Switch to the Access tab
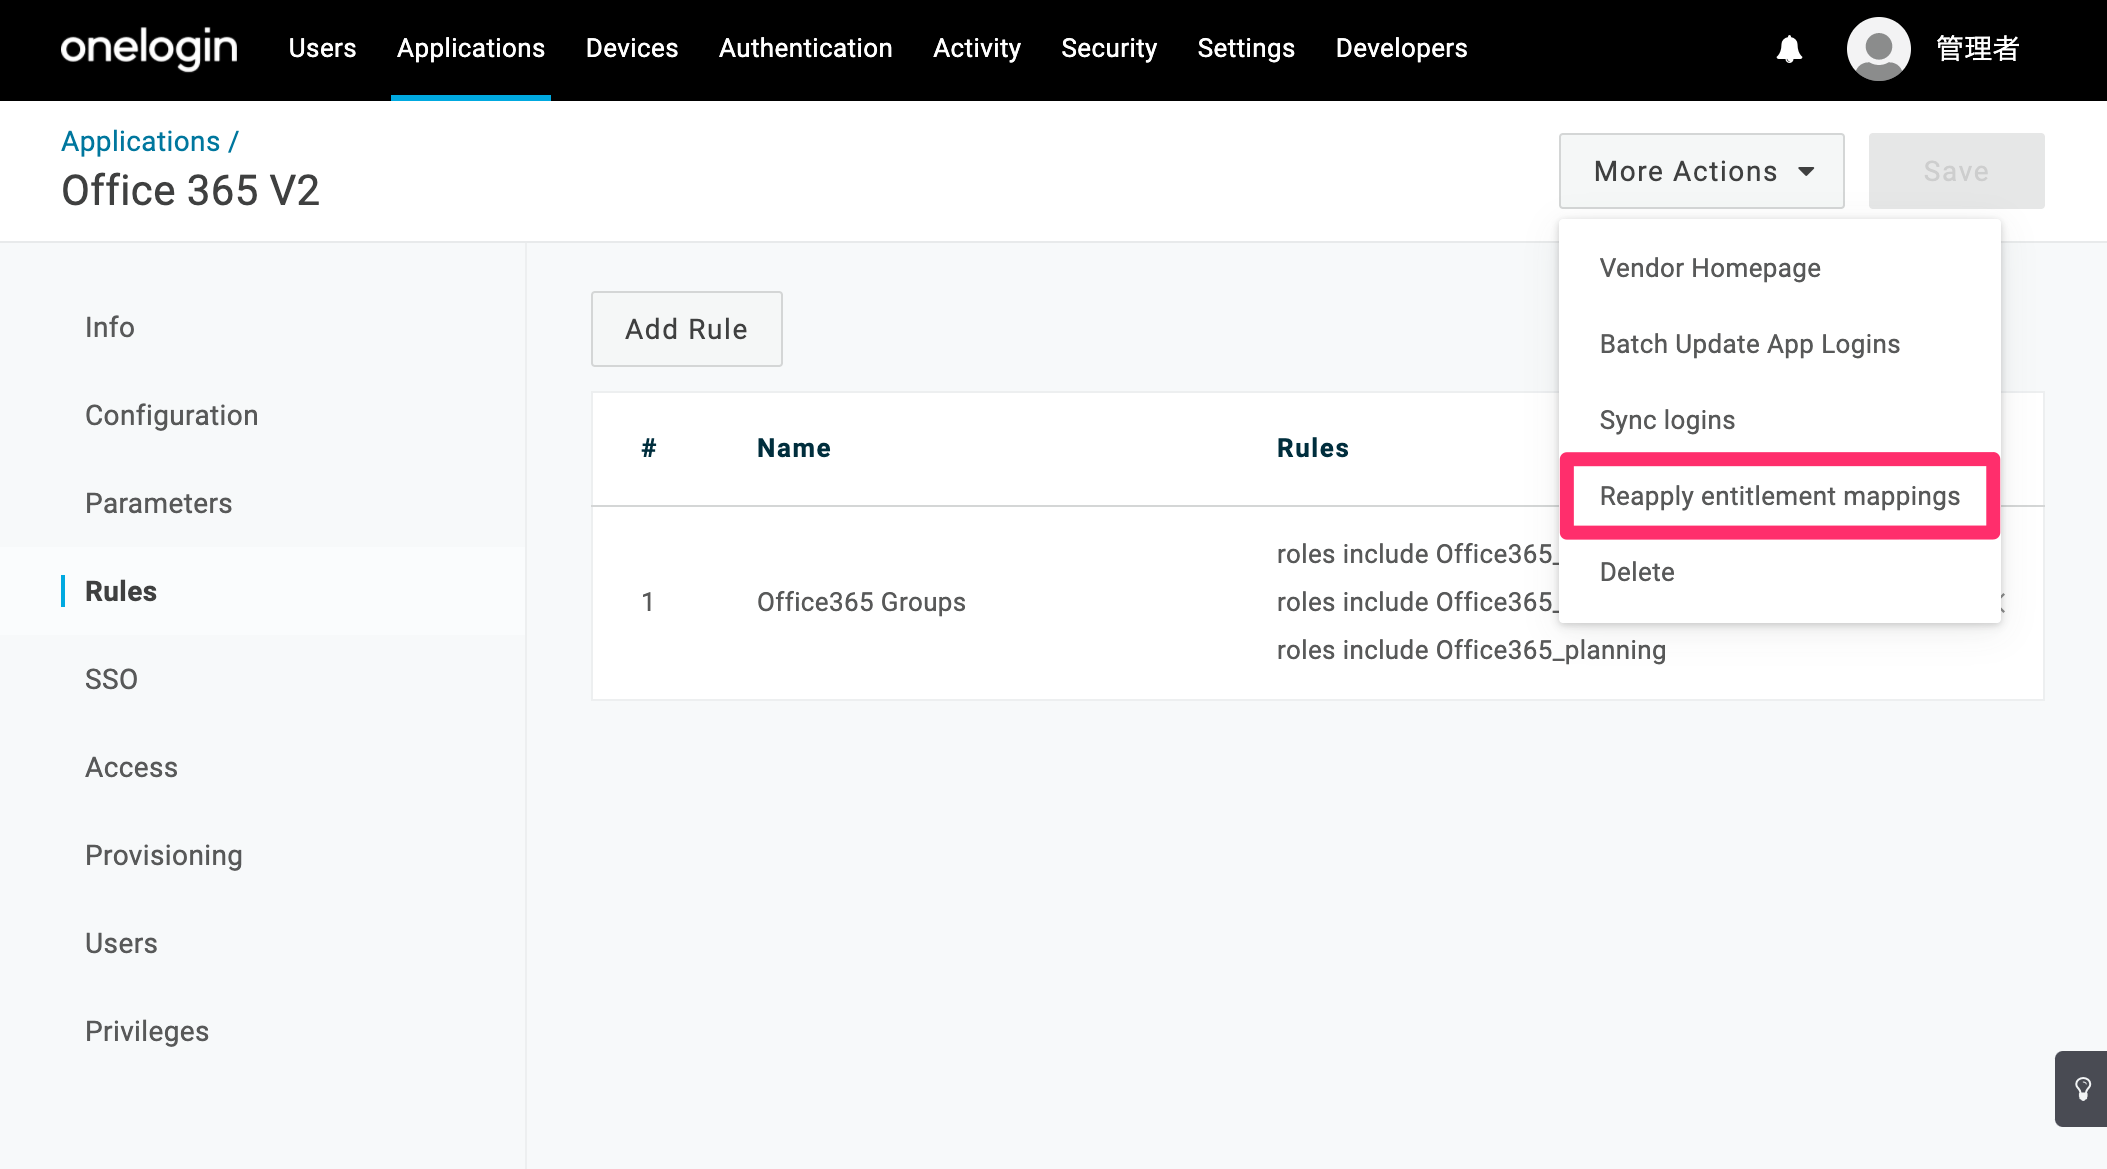The image size is (2107, 1169). point(131,767)
